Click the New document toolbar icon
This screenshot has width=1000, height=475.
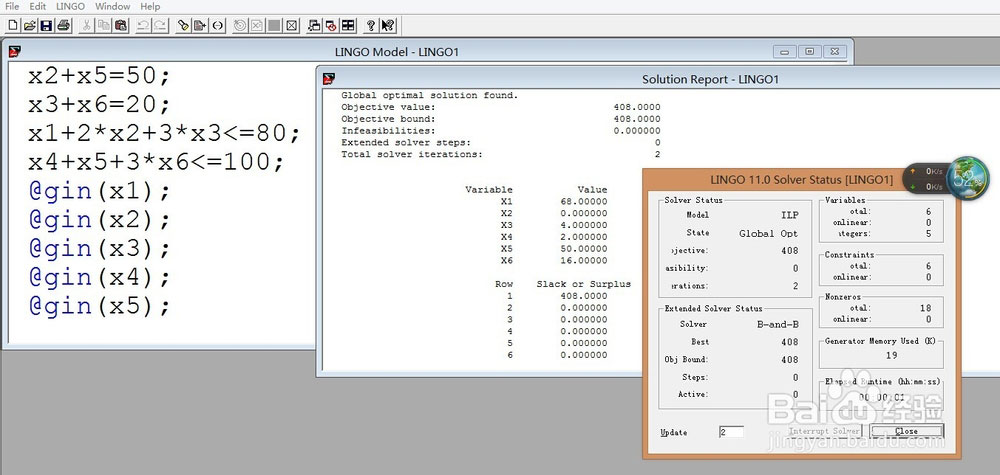13,26
